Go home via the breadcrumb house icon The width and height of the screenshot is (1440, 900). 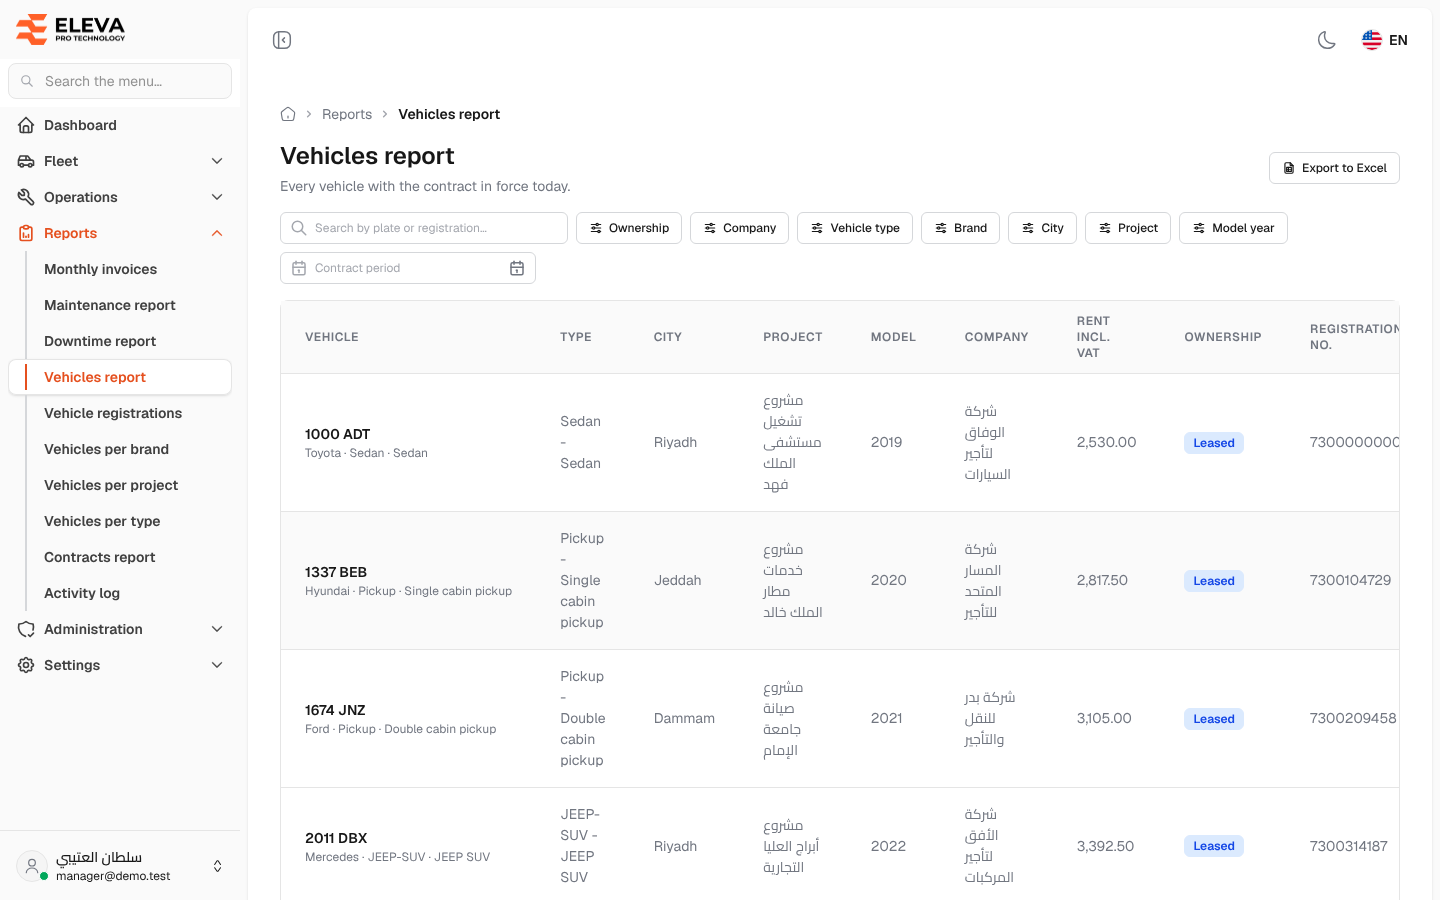(x=288, y=114)
